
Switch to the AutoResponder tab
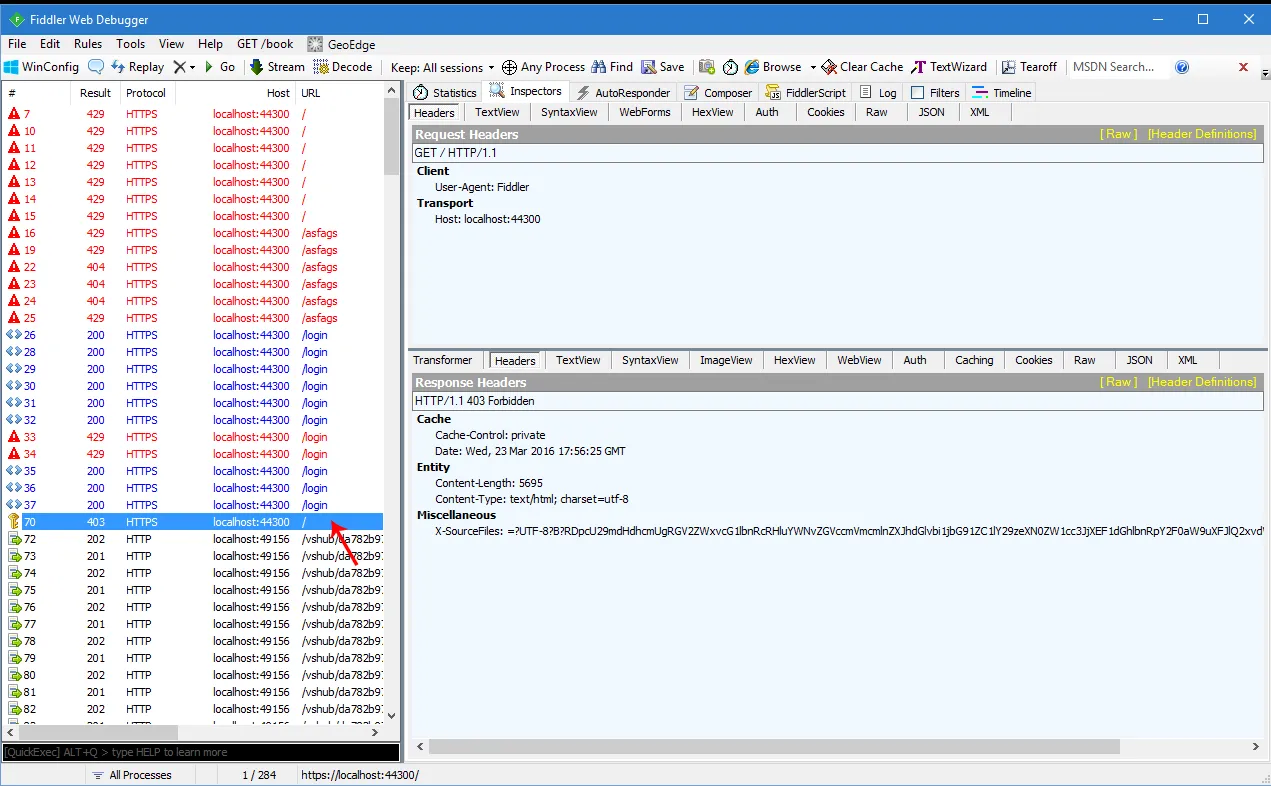click(622, 93)
